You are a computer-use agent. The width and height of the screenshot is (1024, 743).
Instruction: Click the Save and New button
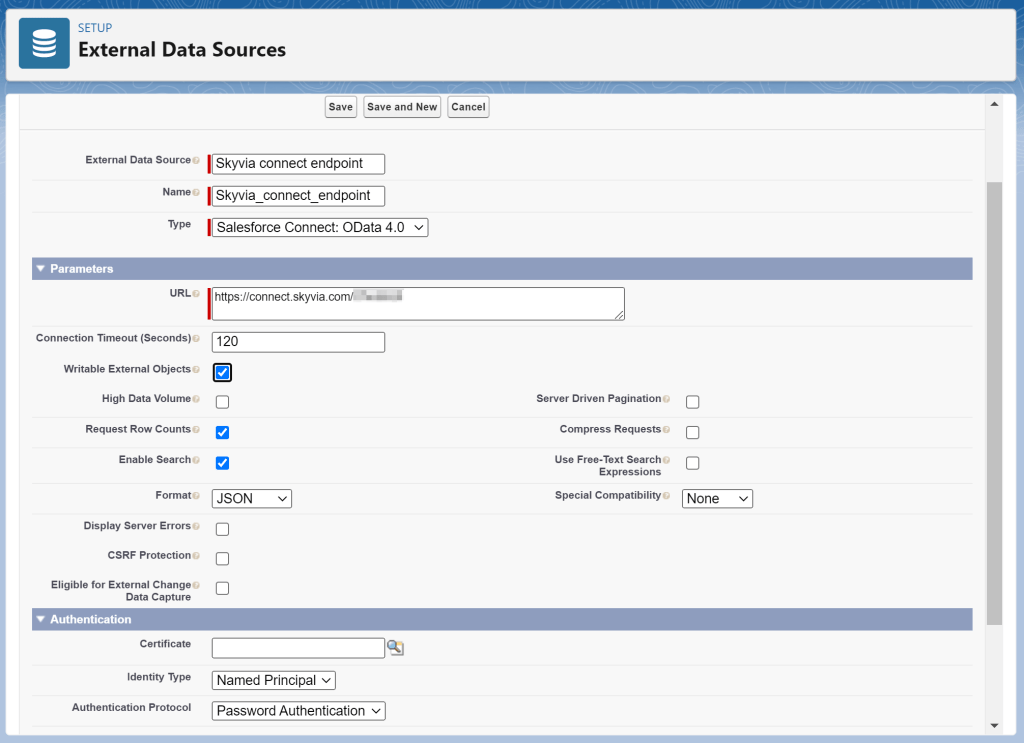tap(402, 106)
